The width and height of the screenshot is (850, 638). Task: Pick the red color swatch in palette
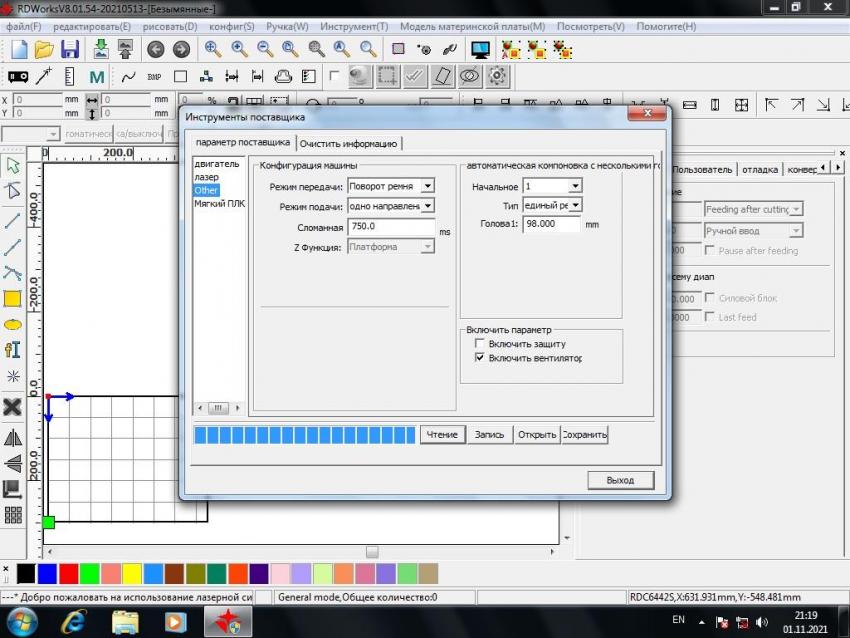68,573
